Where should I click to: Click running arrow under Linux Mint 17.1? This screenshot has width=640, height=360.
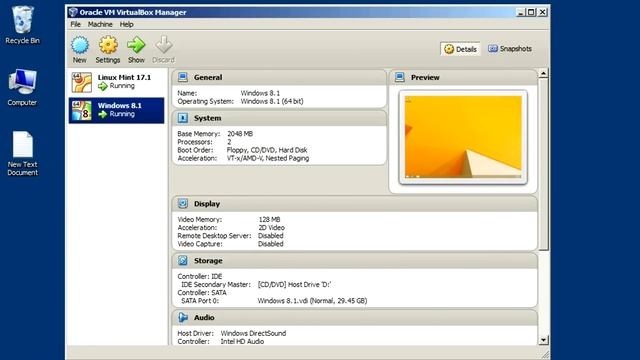click(103, 86)
